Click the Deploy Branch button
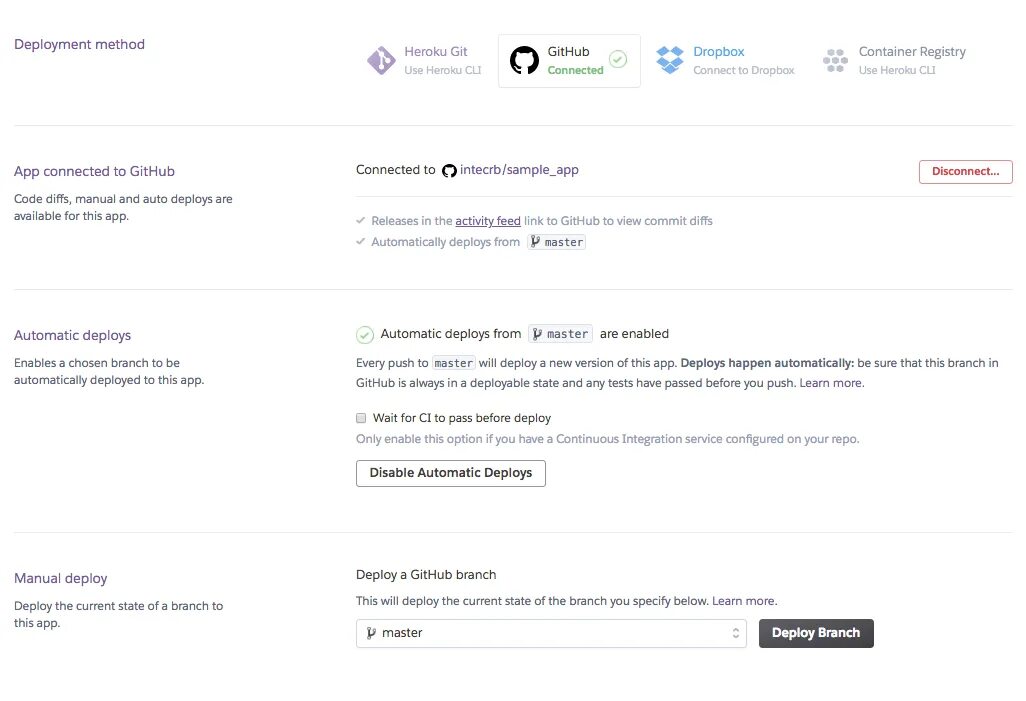Image resolution: width=1026 pixels, height=701 pixels. coord(816,633)
